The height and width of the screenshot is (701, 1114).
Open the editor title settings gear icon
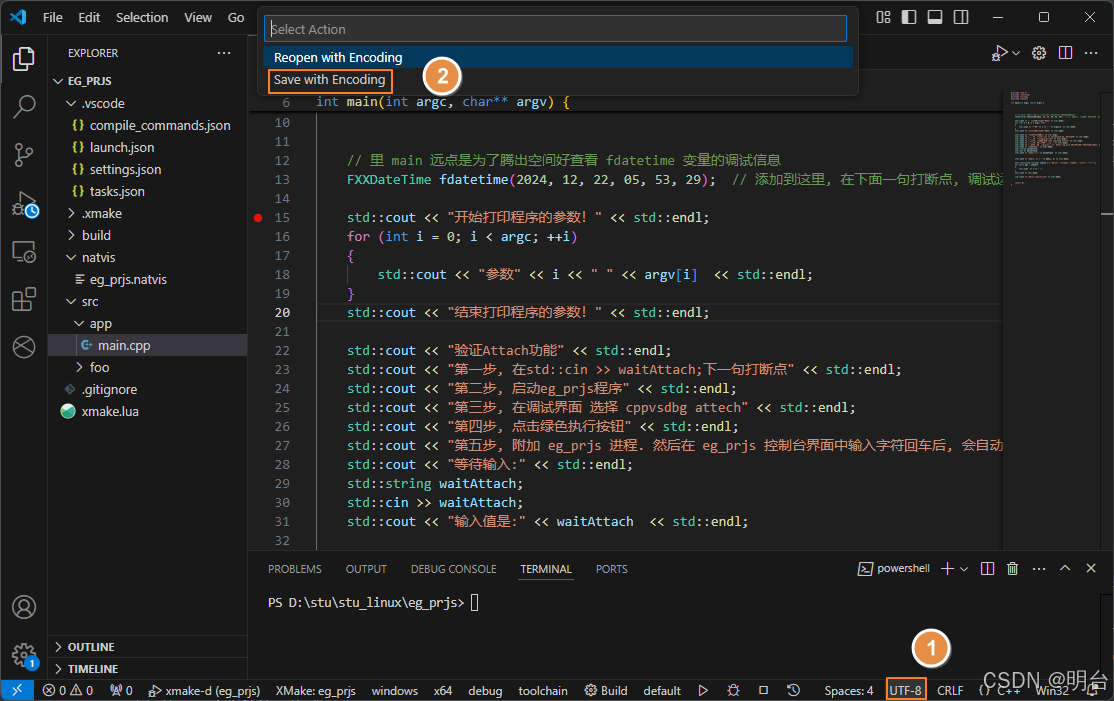pos(1039,53)
